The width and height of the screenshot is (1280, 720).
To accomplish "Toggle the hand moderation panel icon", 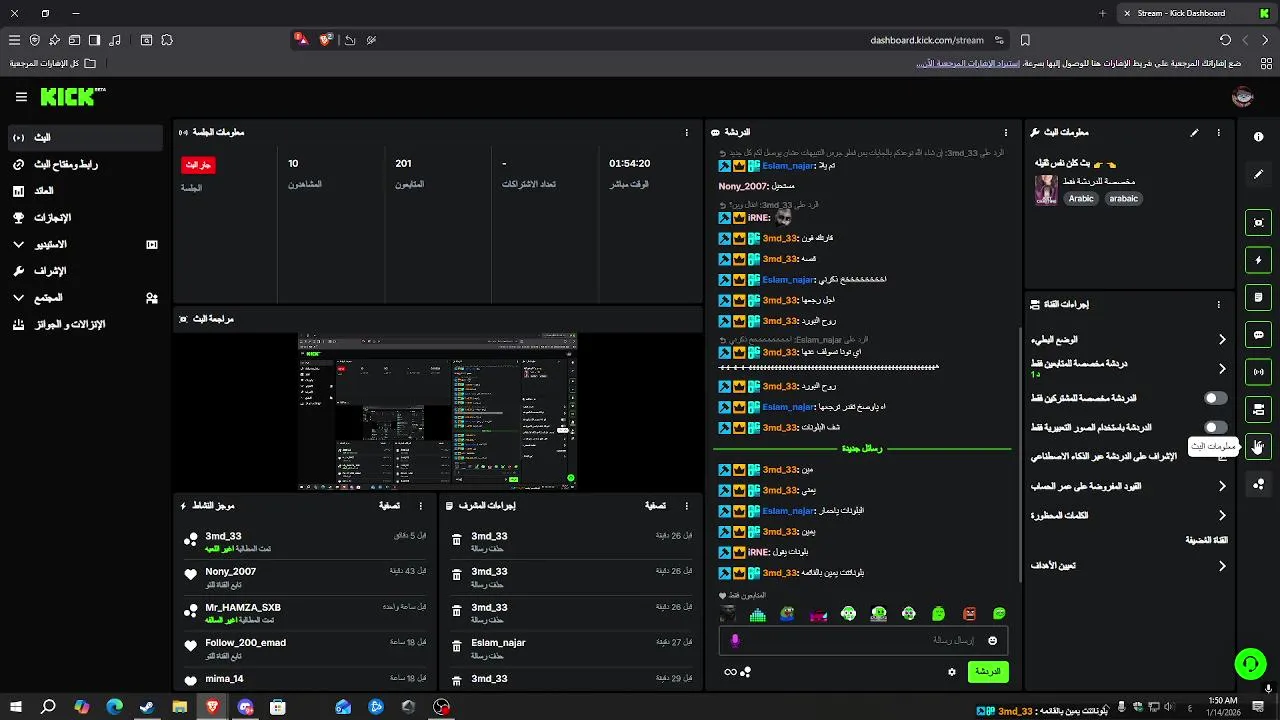I will pyautogui.click(x=1258, y=447).
